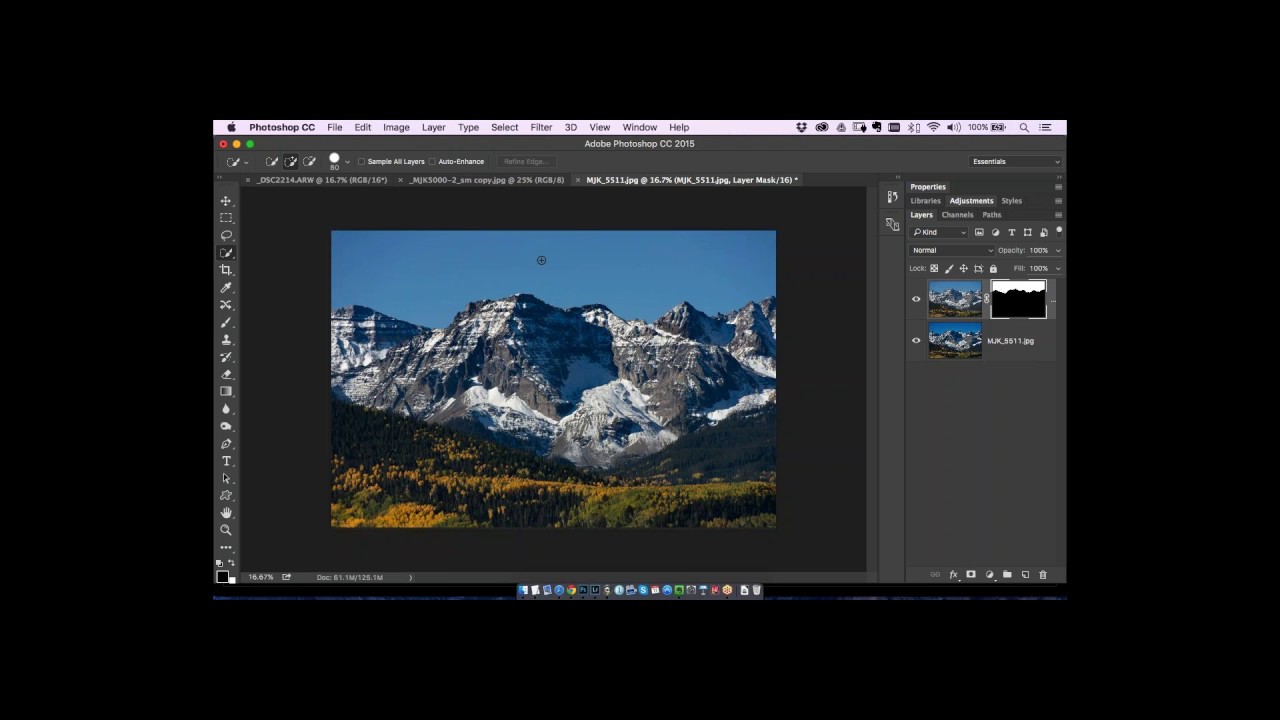Click Add layer style fx icon
This screenshot has width=1280, height=720.
[x=953, y=575]
